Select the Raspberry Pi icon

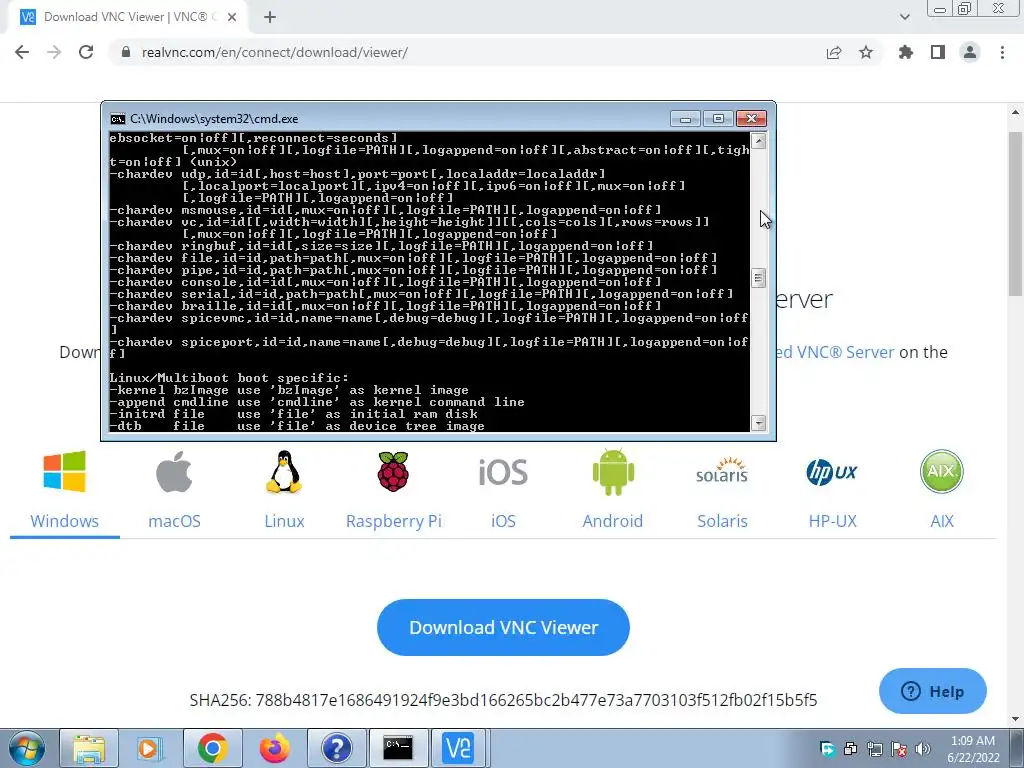click(x=393, y=472)
